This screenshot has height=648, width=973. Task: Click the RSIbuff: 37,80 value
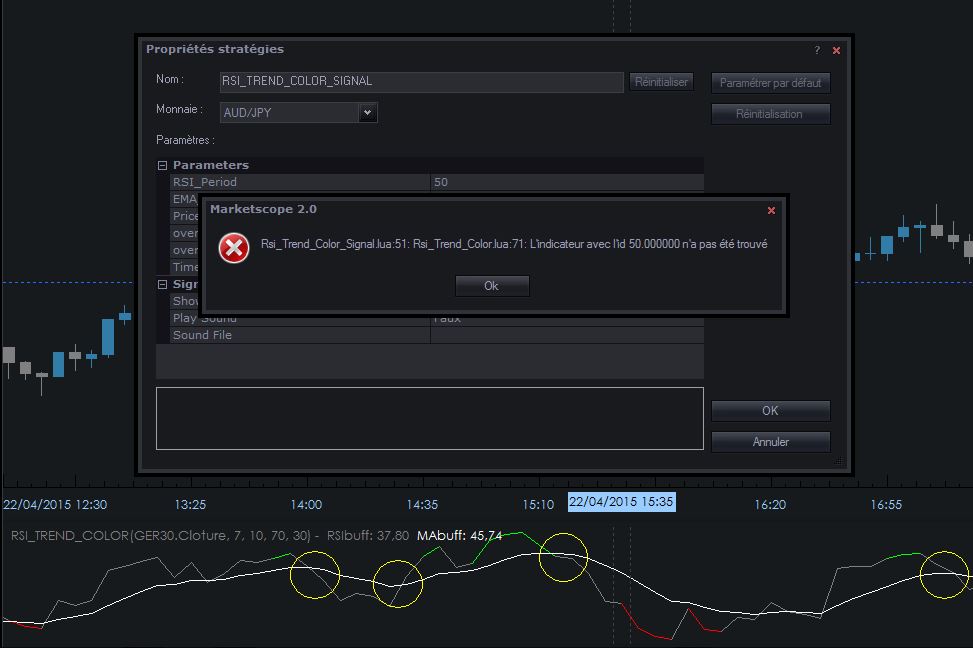368,536
